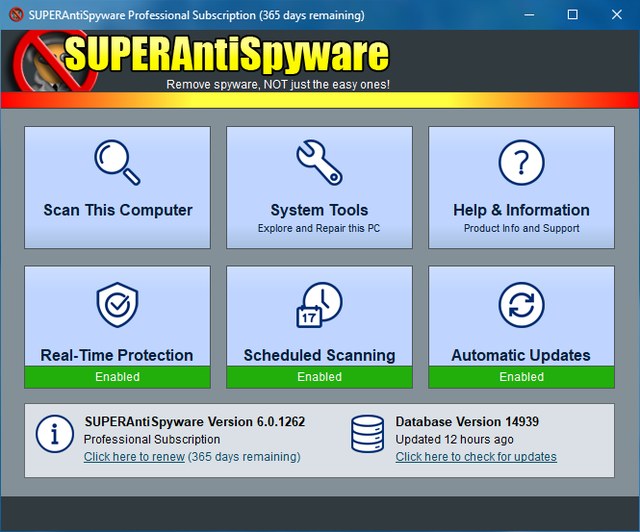640x532 pixels.
Task: Toggle Automatic Updates Enabled status bar
Action: tap(521, 377)
